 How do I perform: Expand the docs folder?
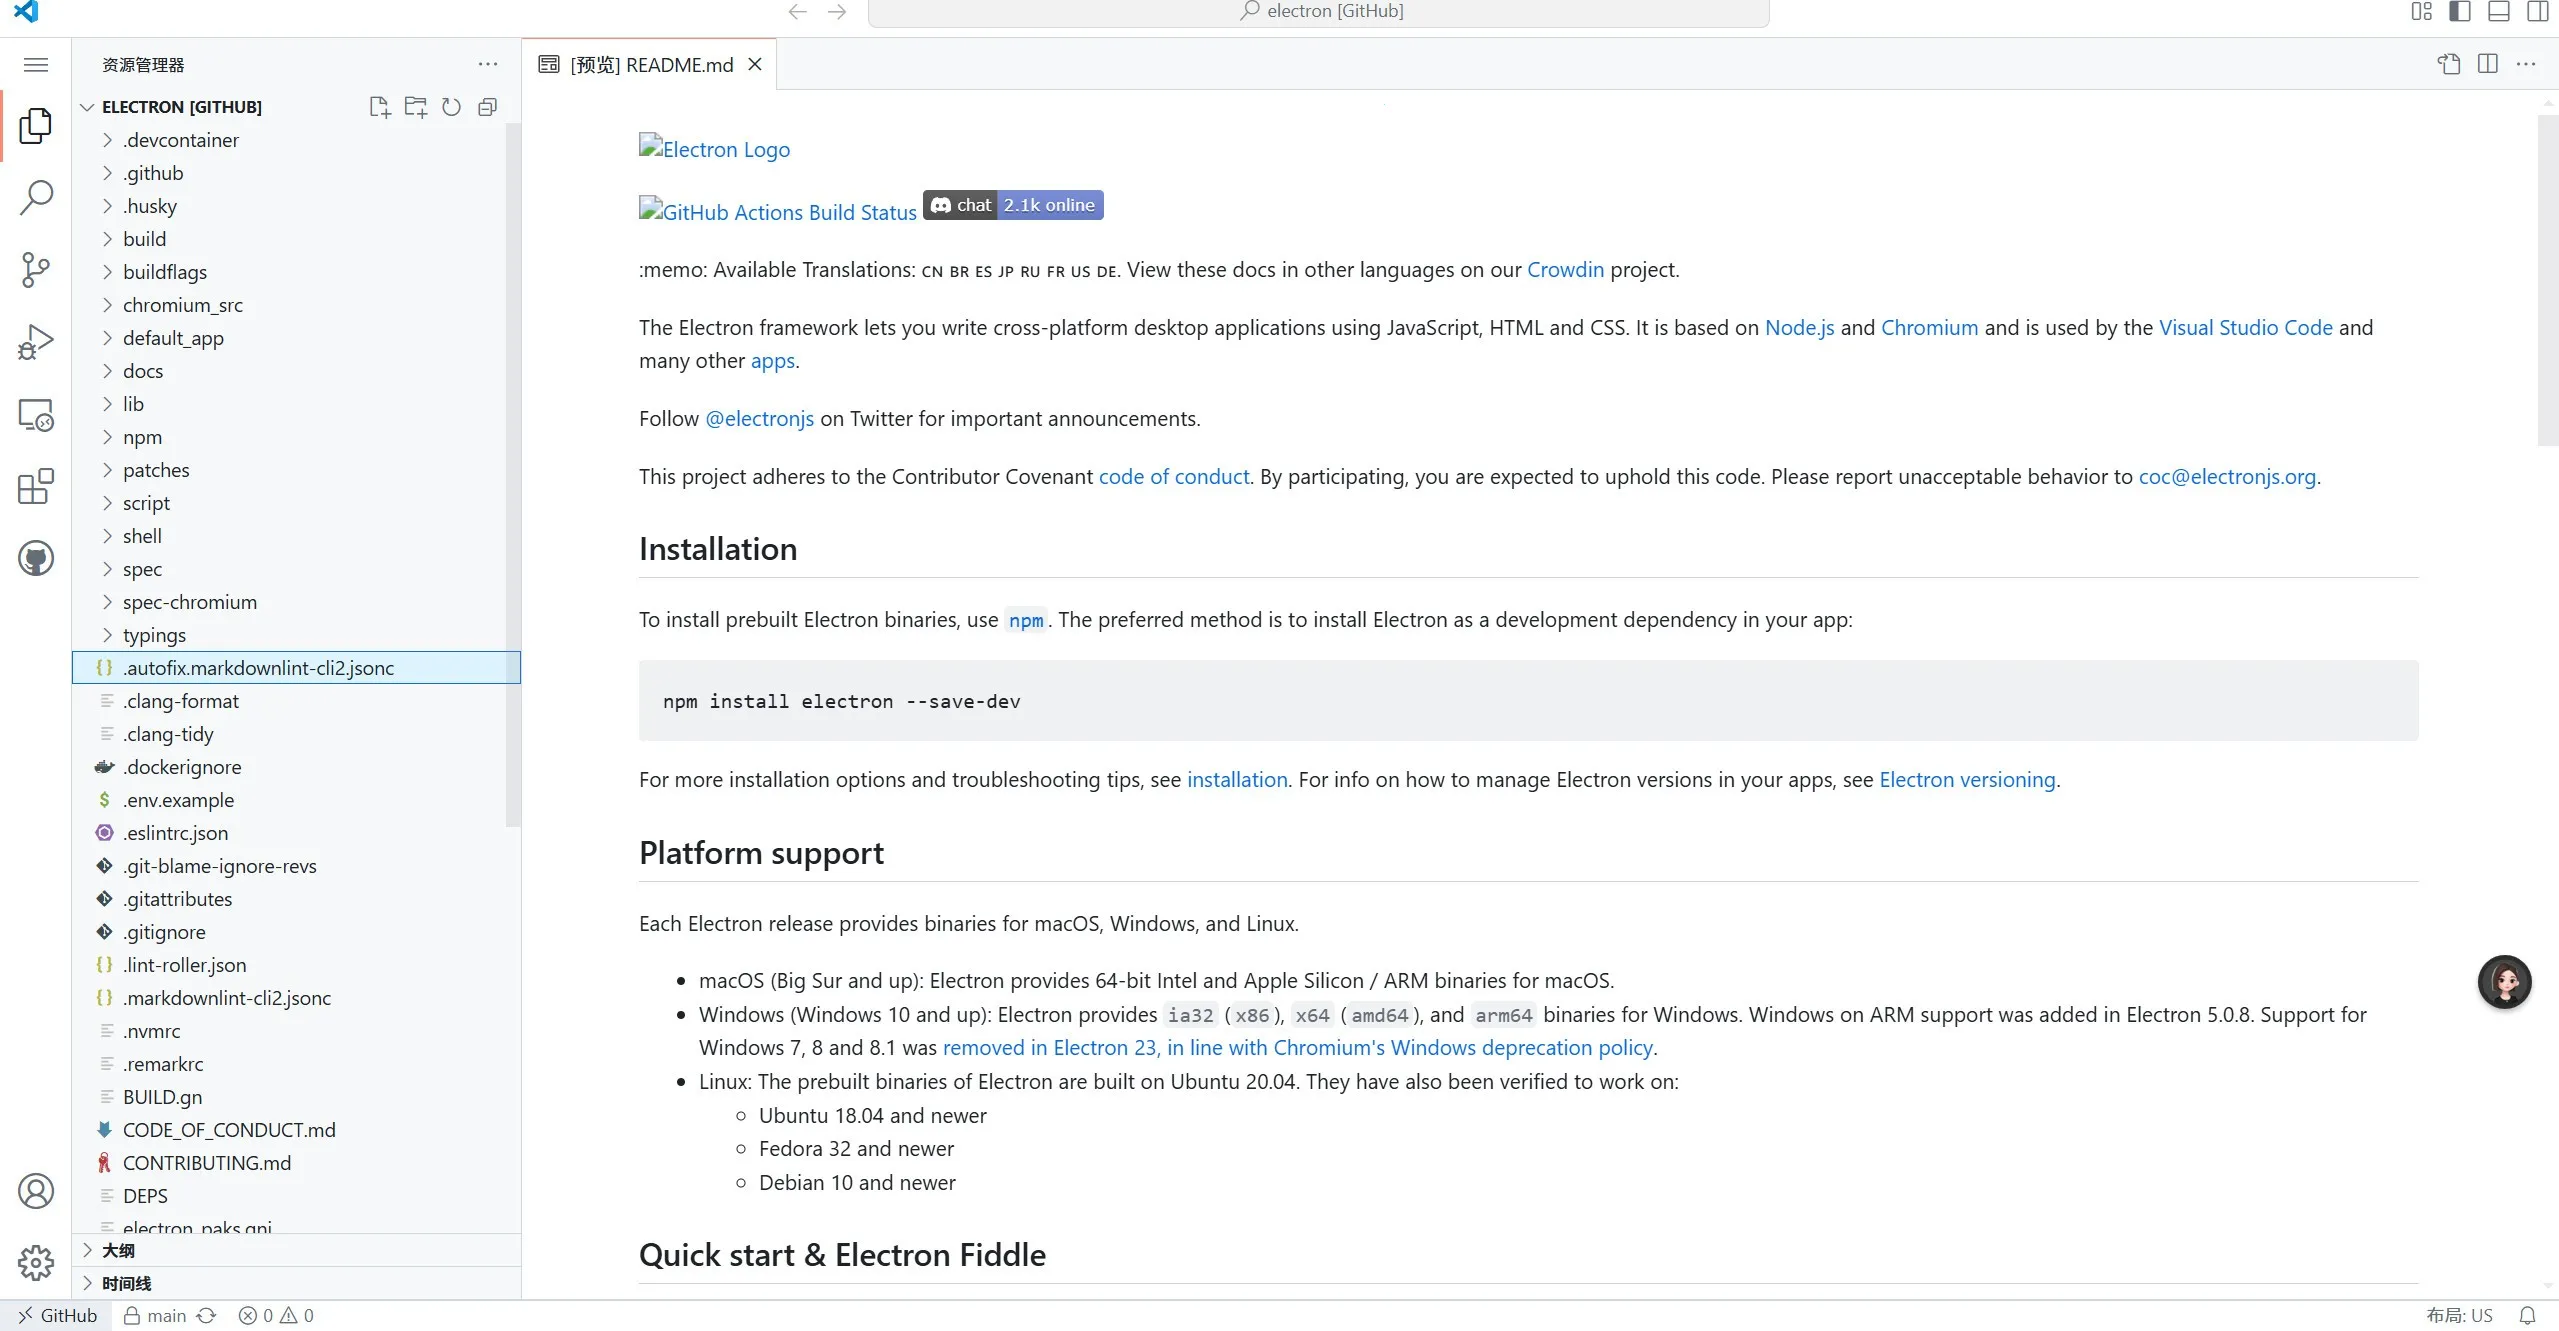tap(145, 371)
